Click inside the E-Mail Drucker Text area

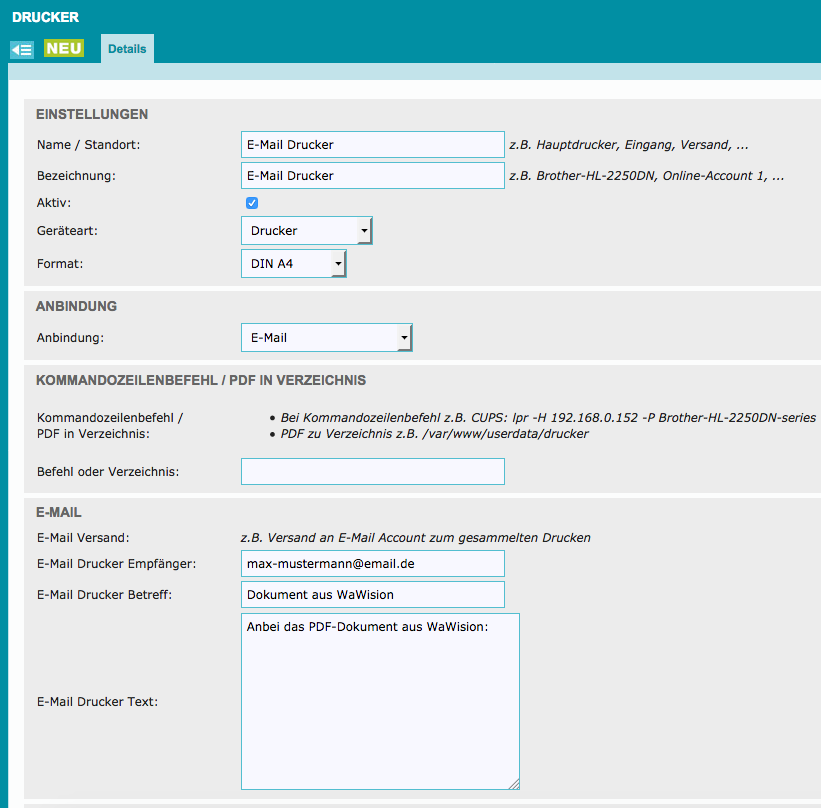tap(380, 700)
